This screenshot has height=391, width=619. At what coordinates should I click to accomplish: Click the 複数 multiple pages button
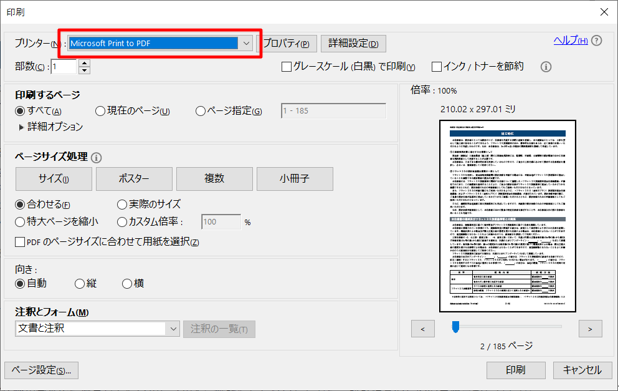(x=214, y=179)
